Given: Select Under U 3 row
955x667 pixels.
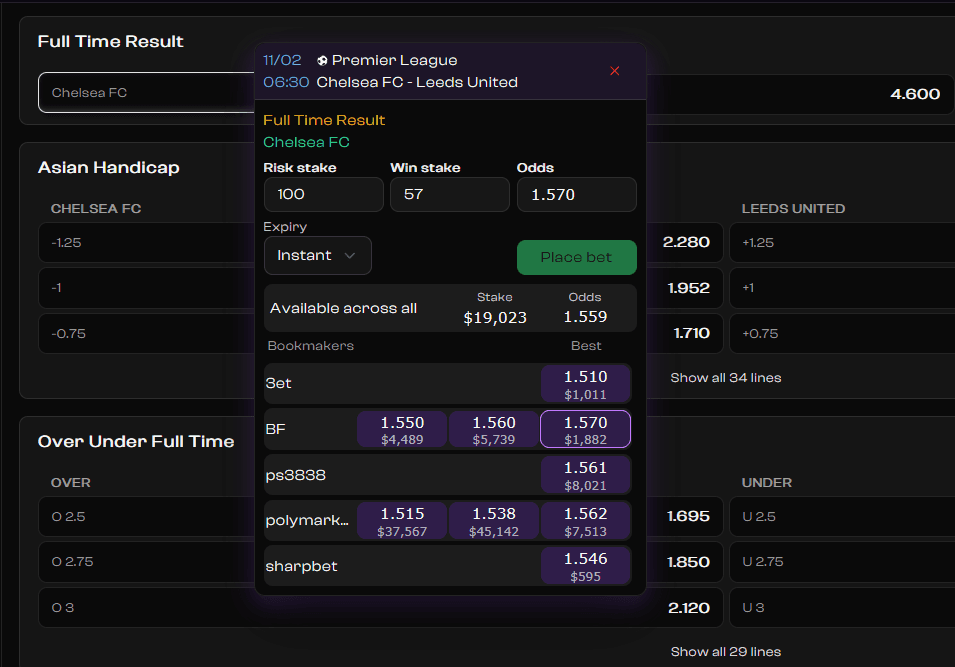Looking at the screenshot, I should click(x=842, y=607).
